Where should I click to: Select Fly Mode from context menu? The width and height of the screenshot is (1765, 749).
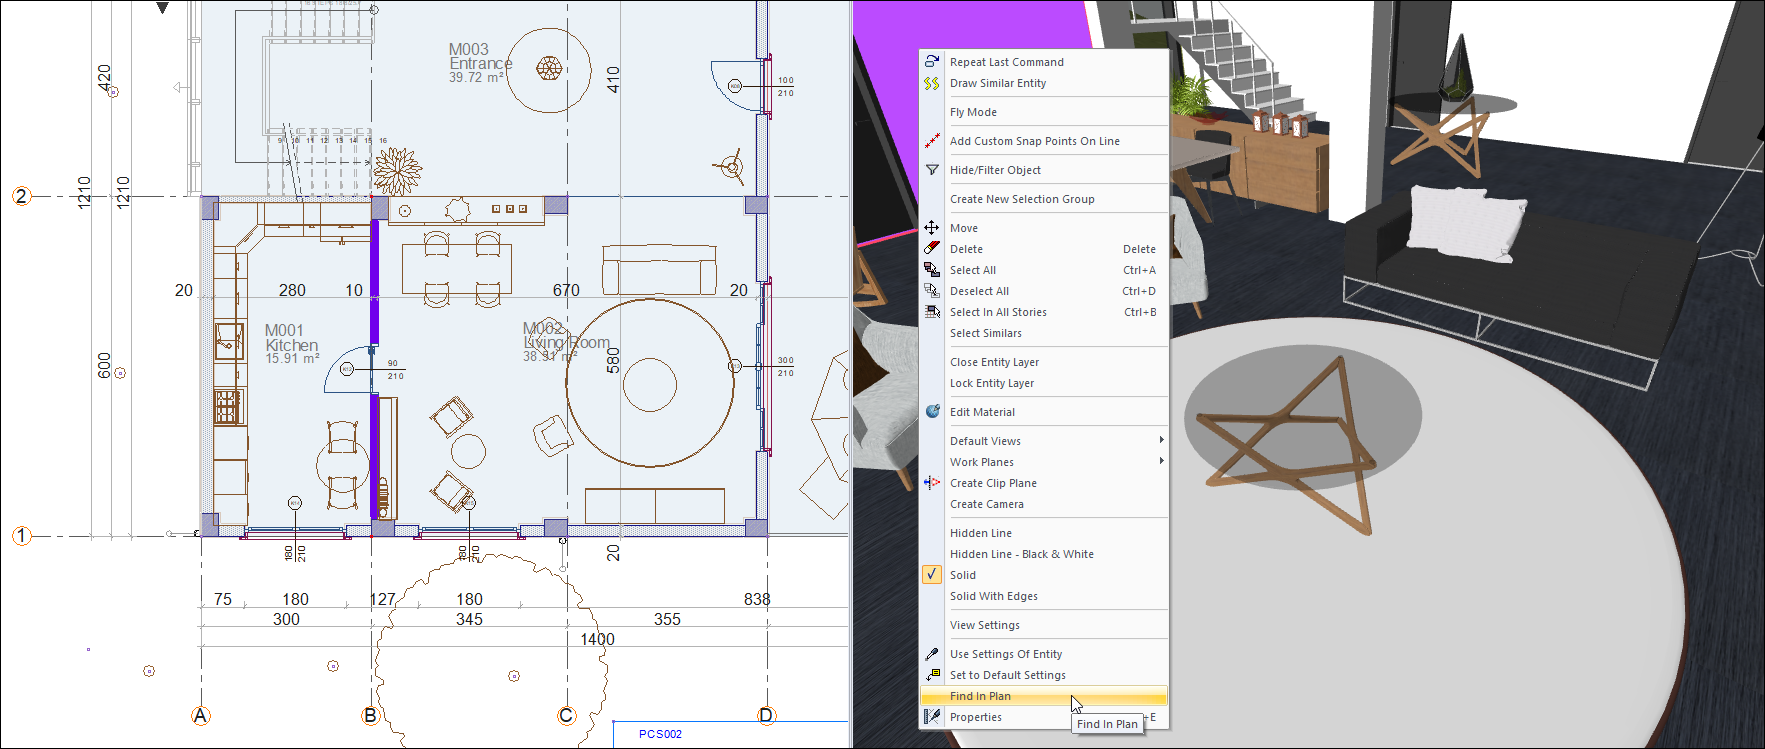(973, 112)
